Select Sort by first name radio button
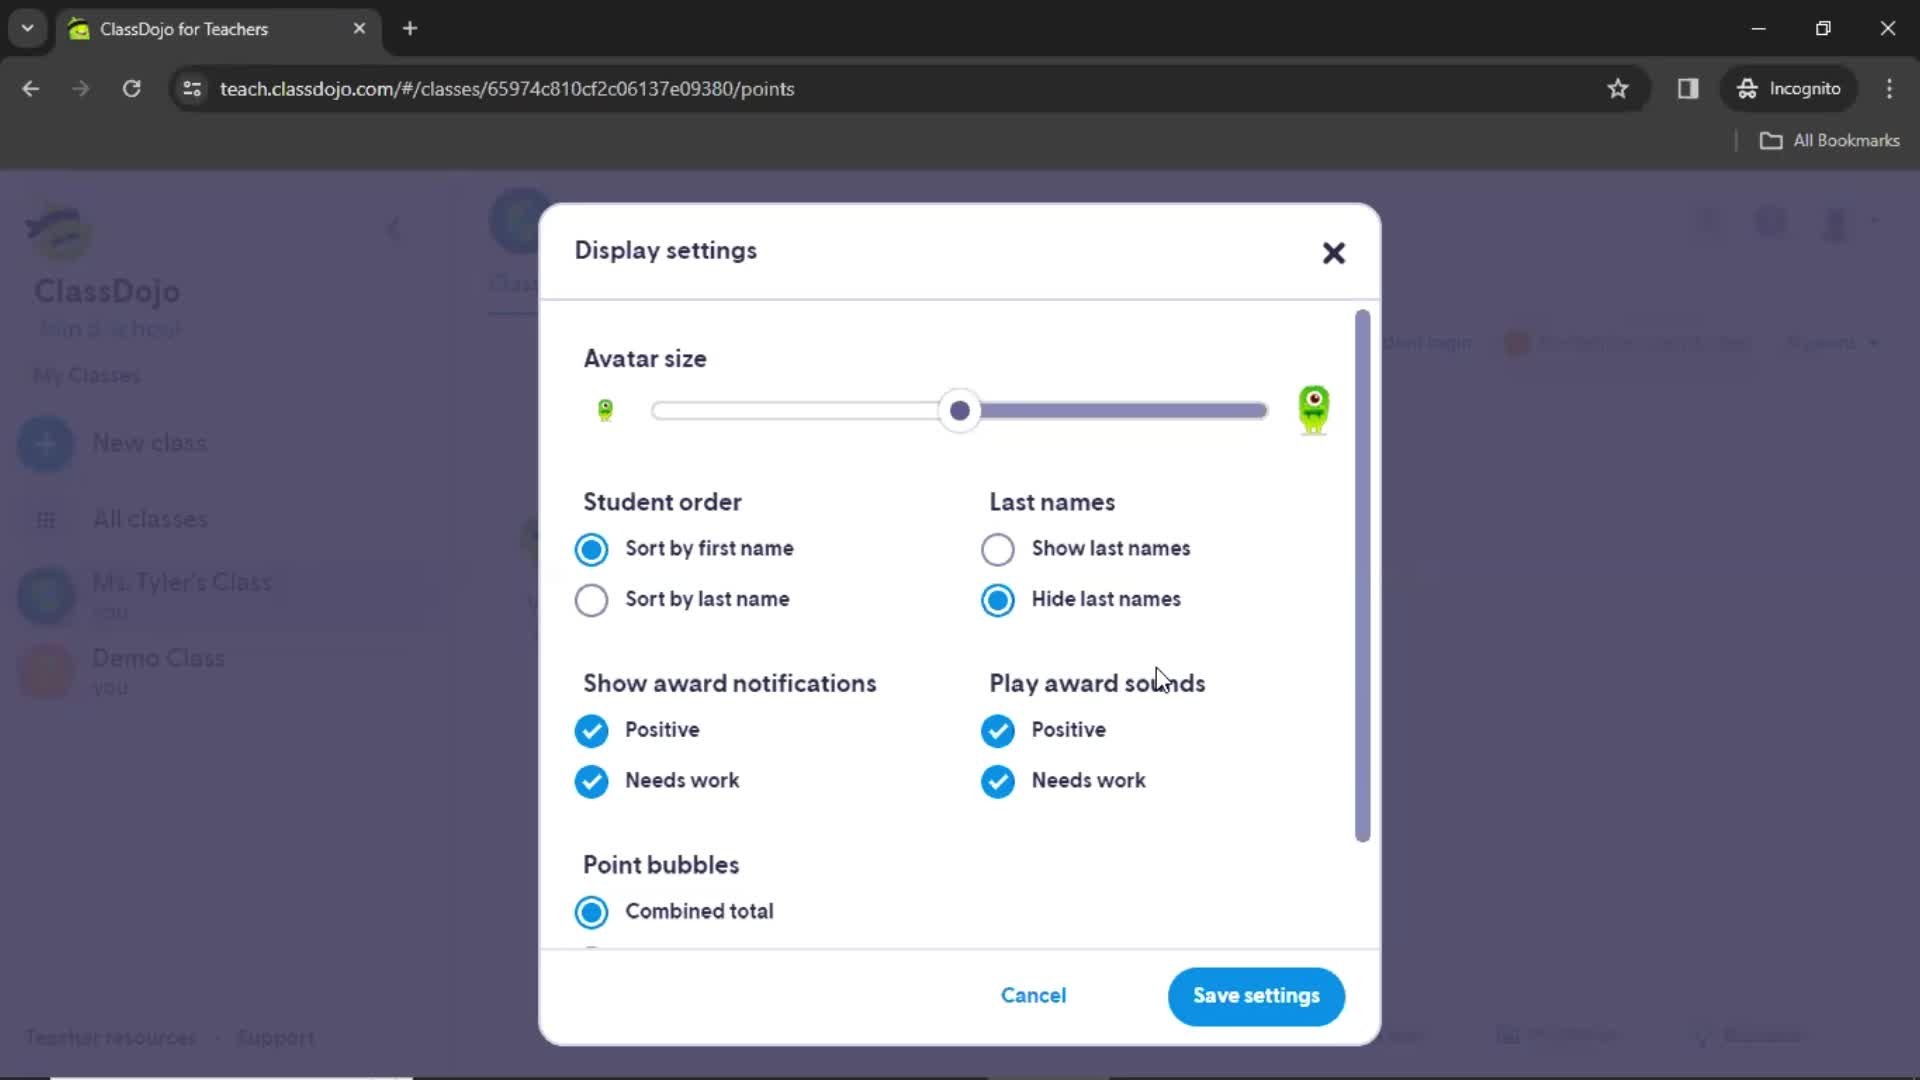This screenshot has width=1920, height=1080. pos(591,549)
